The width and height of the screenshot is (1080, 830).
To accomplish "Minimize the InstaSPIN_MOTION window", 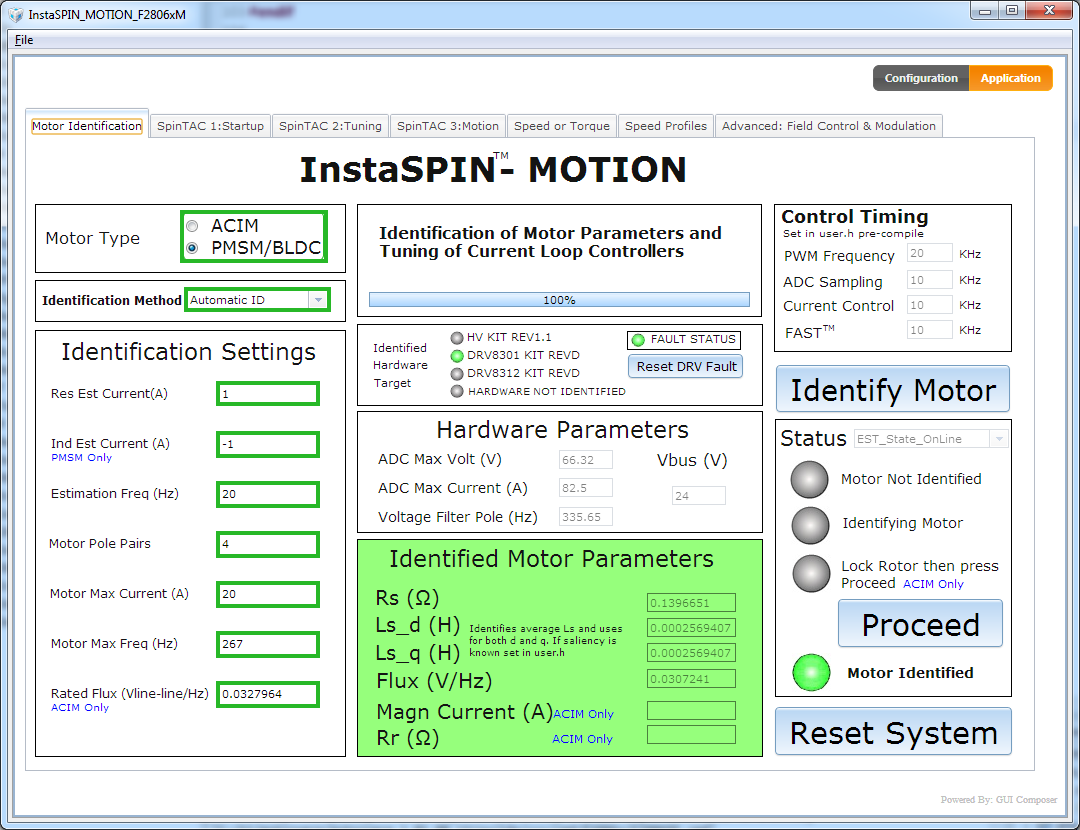I will click(985, 10).
